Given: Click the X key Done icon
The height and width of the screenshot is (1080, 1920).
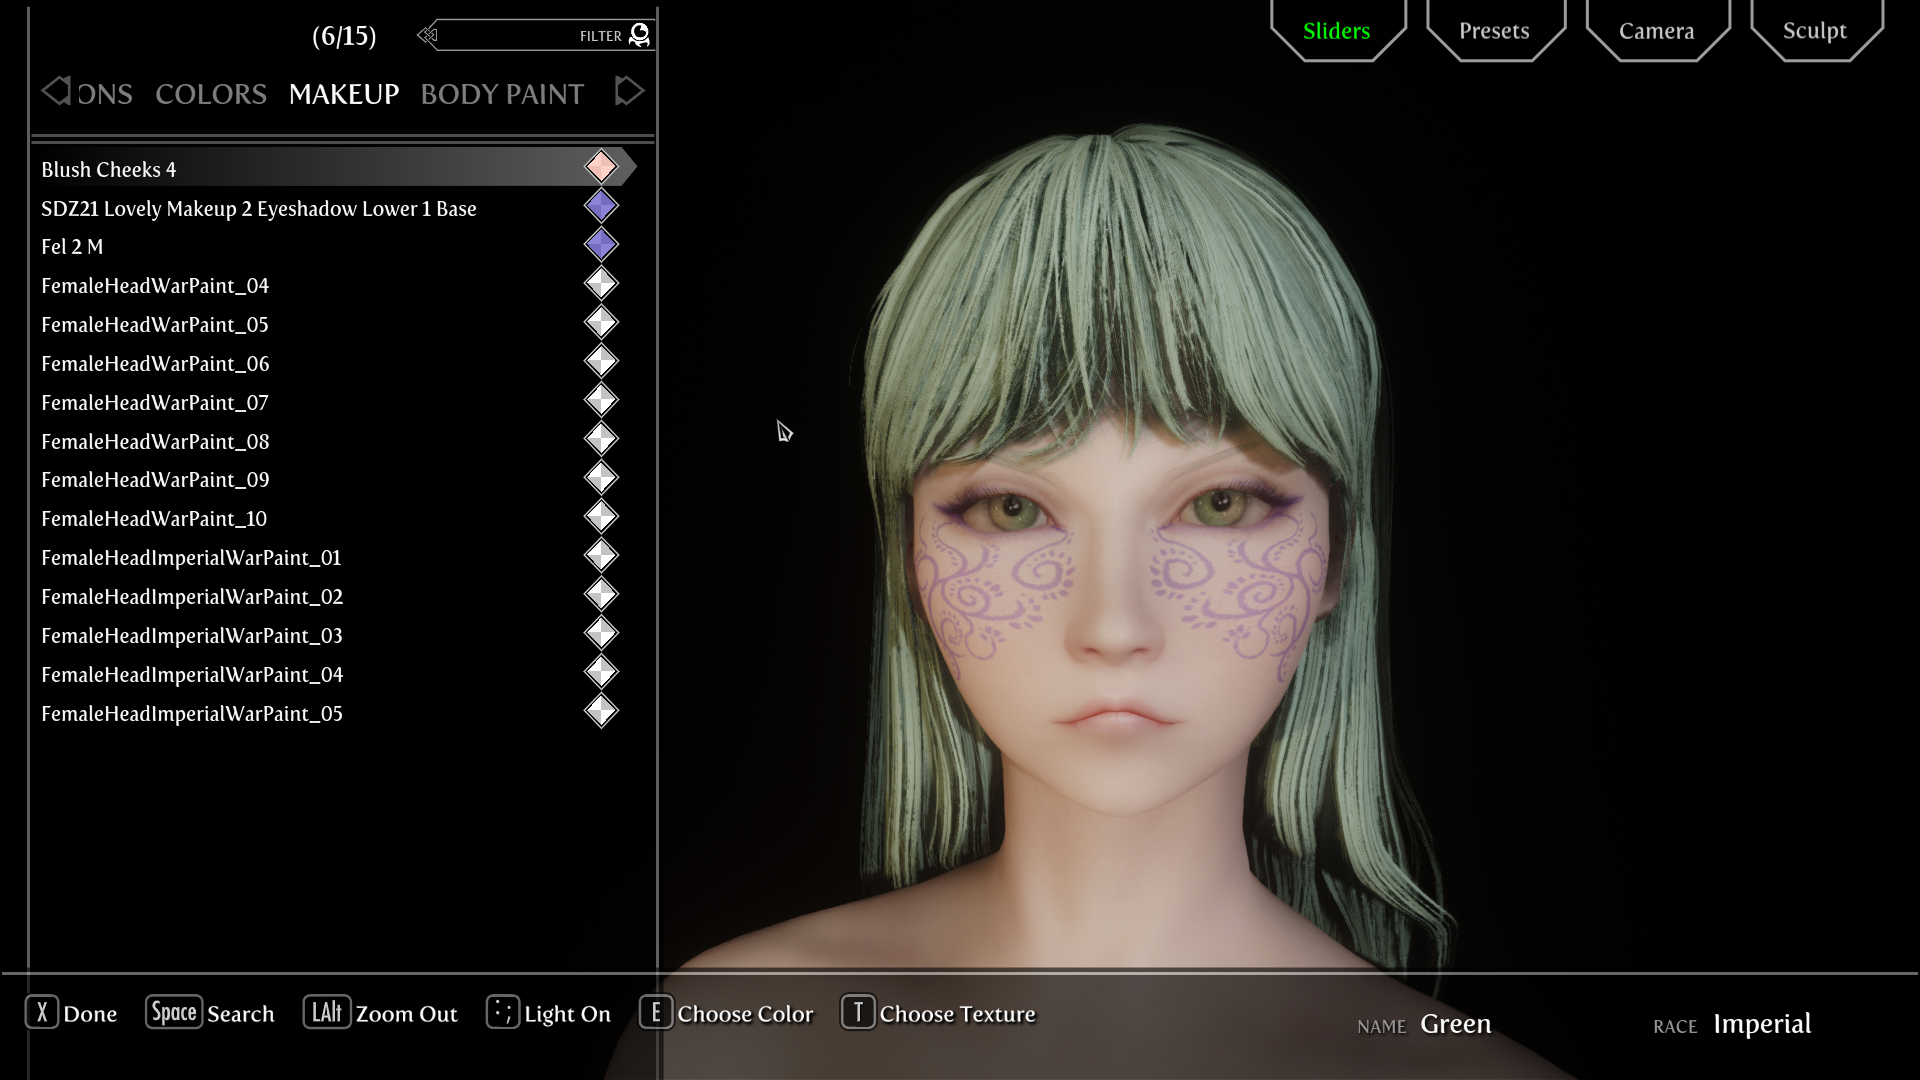Looking at the screenshot, I should click(x=42, y=1013).
